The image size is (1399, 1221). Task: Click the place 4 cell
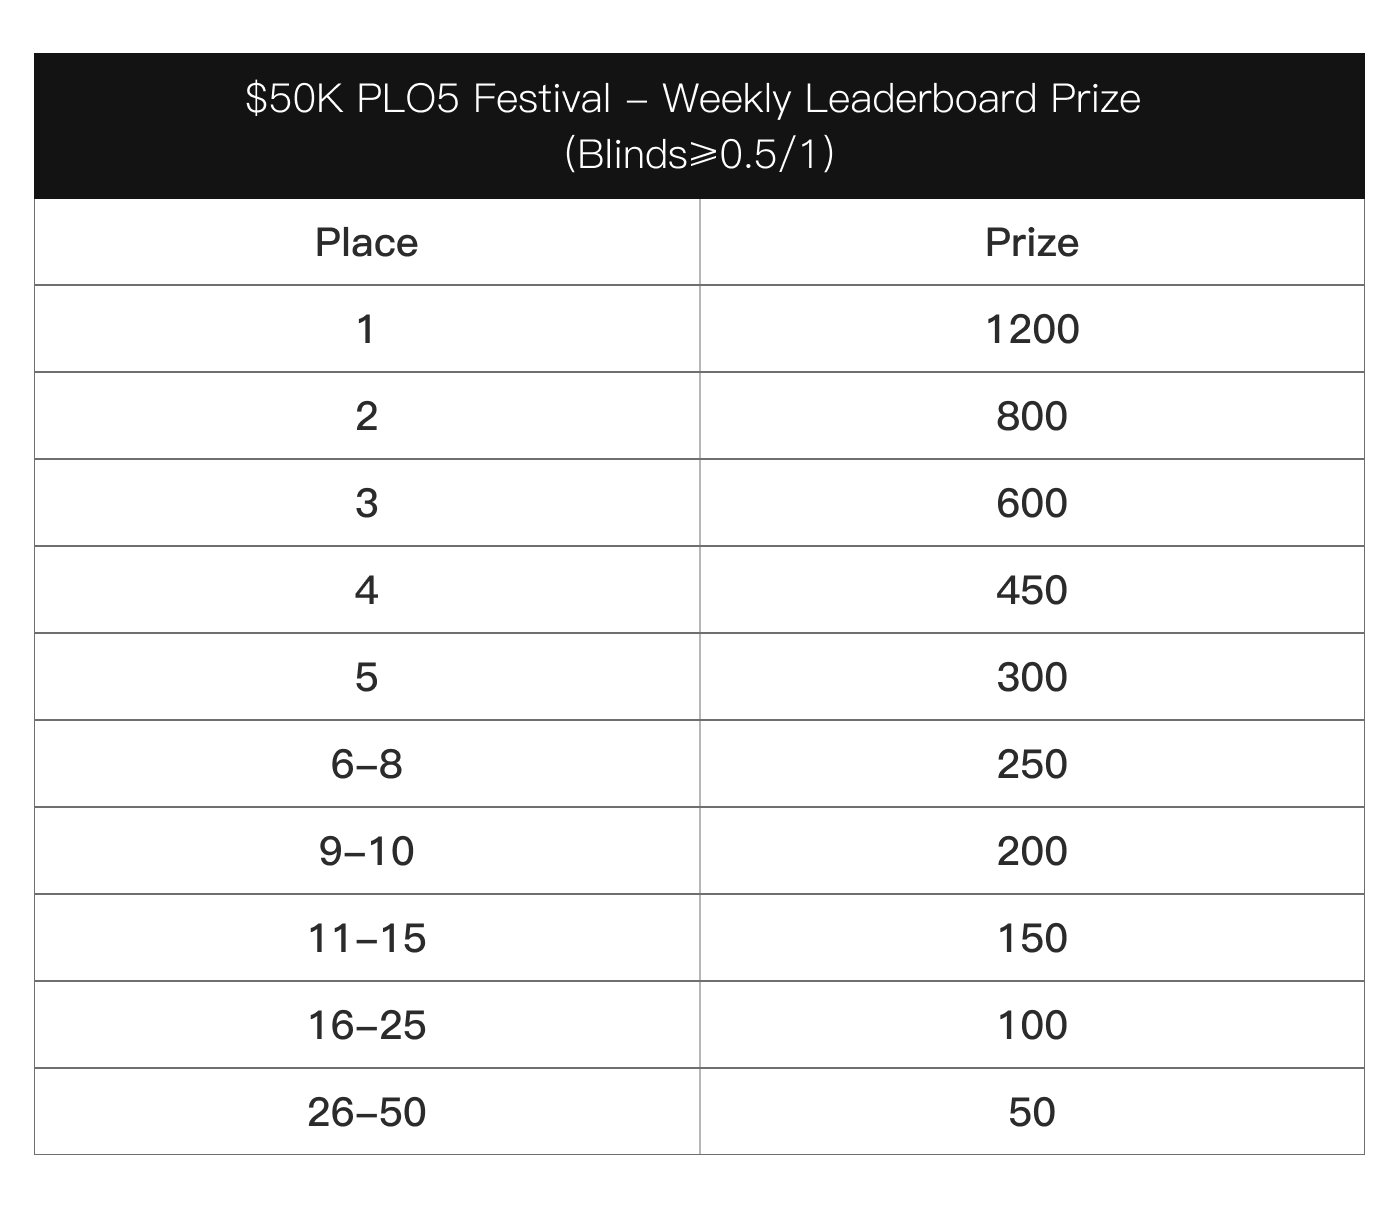[367, 590]
